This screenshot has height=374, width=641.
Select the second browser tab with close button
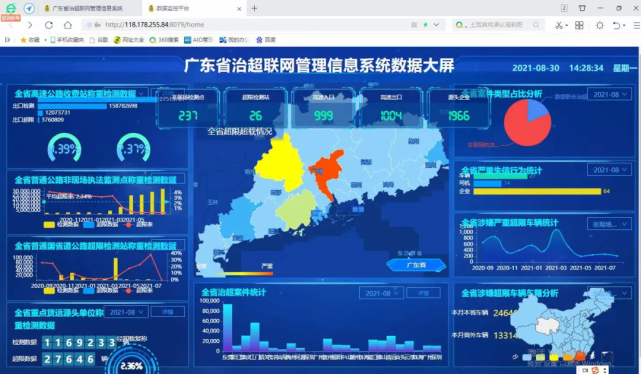pyautogui.click(x=194, y=8)
